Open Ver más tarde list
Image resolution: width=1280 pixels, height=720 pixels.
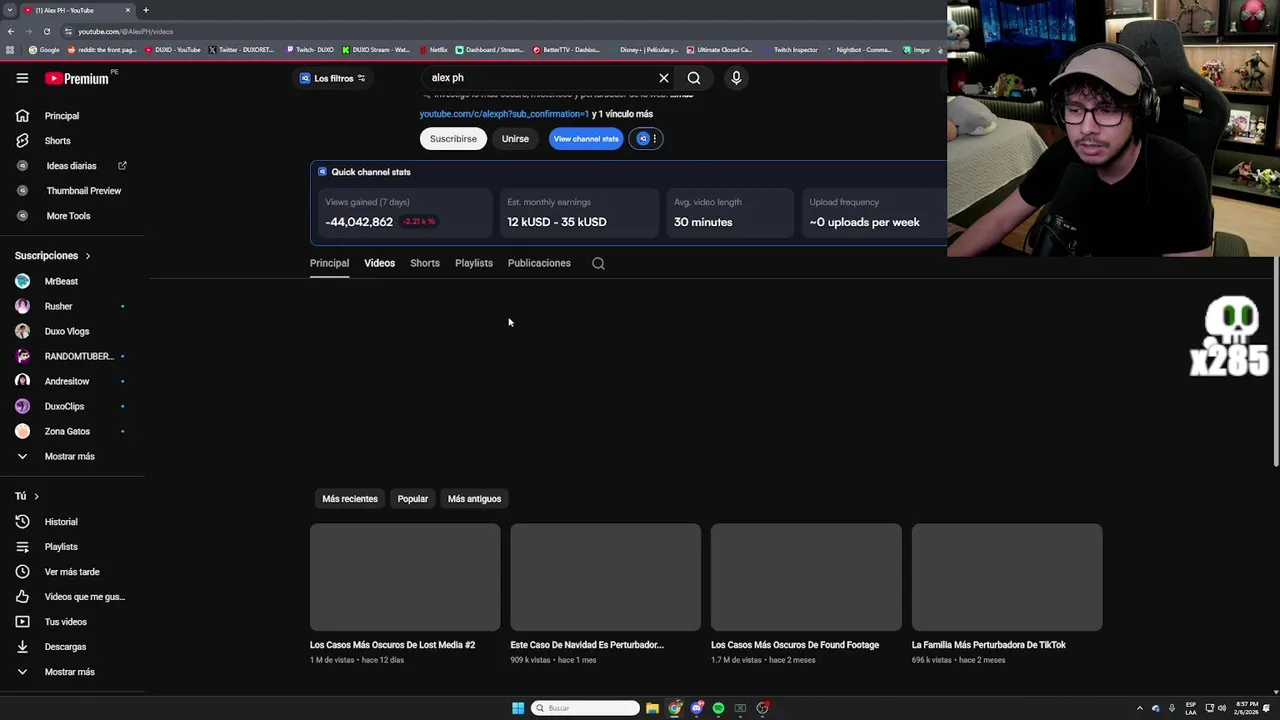pyautogui.click(x=72, y=572)
